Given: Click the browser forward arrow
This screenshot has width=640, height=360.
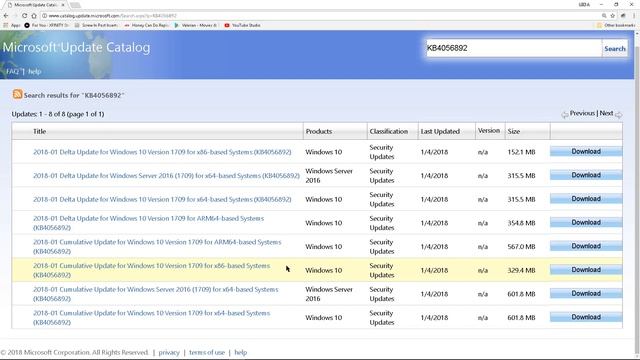Looking at the screenshot, I should point(15,16).
